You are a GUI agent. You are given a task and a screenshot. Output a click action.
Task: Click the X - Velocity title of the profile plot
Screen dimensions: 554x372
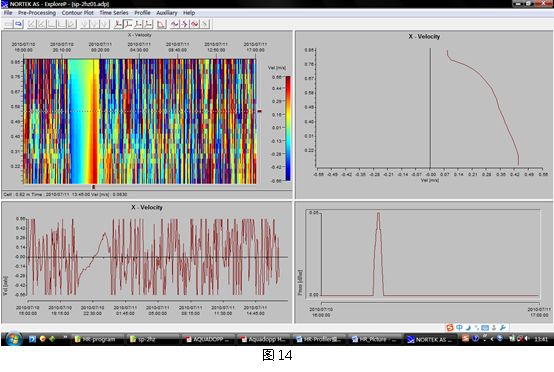pyautogui.click(x=424, y=36)
